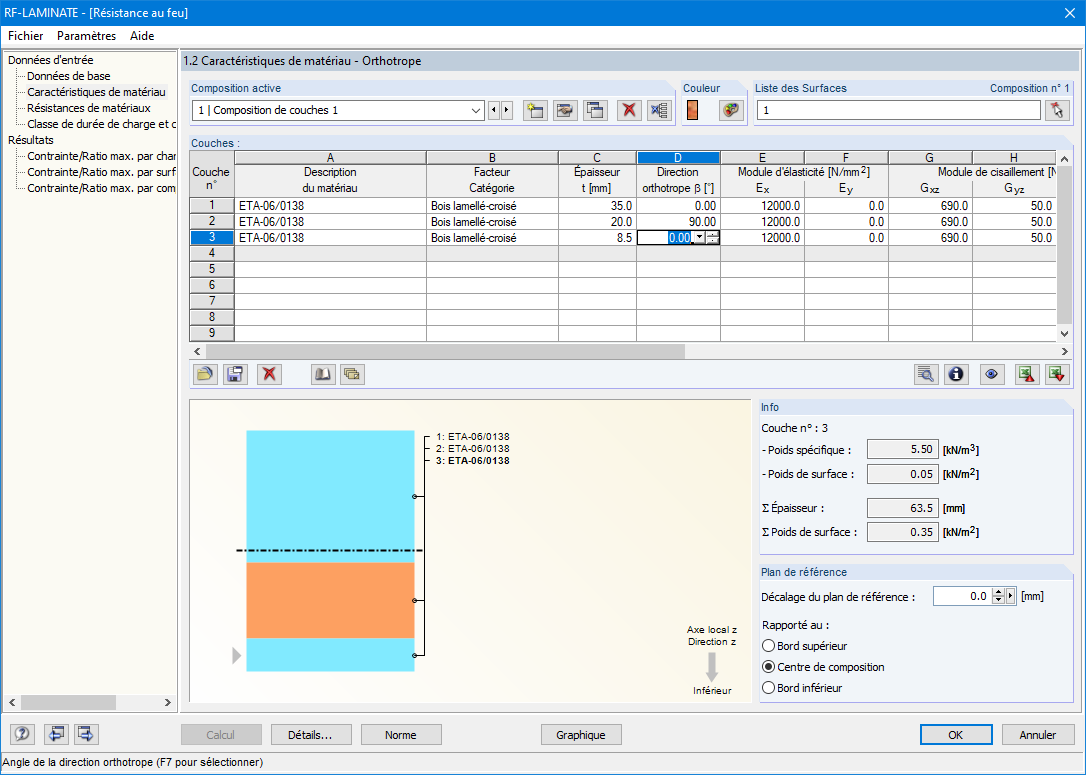Select row header for layer 2

coord(212,222)
